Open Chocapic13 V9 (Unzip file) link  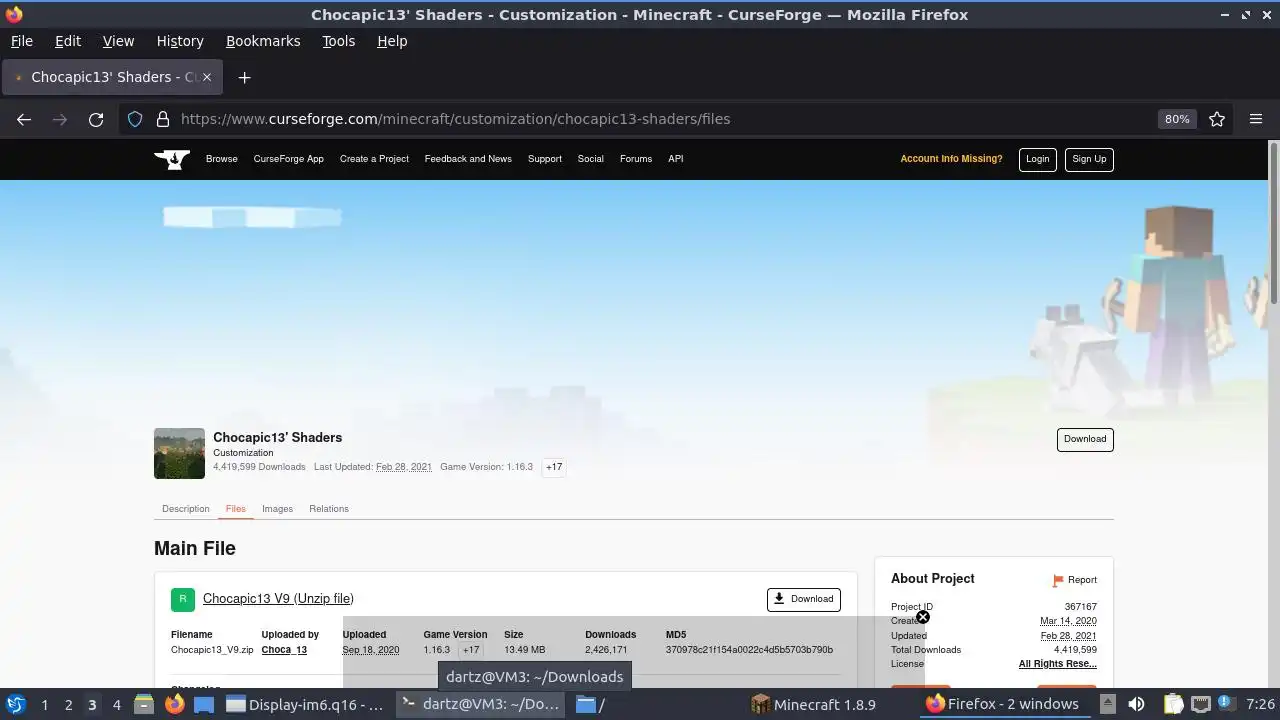coord(278,599)
